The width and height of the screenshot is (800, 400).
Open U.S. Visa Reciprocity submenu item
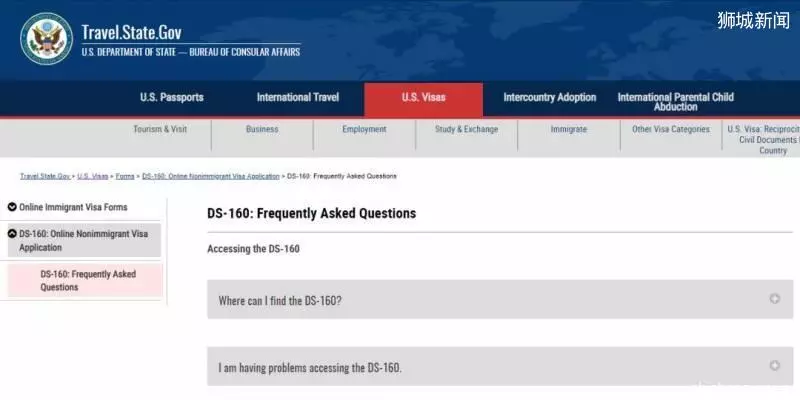tap(764, 140)
